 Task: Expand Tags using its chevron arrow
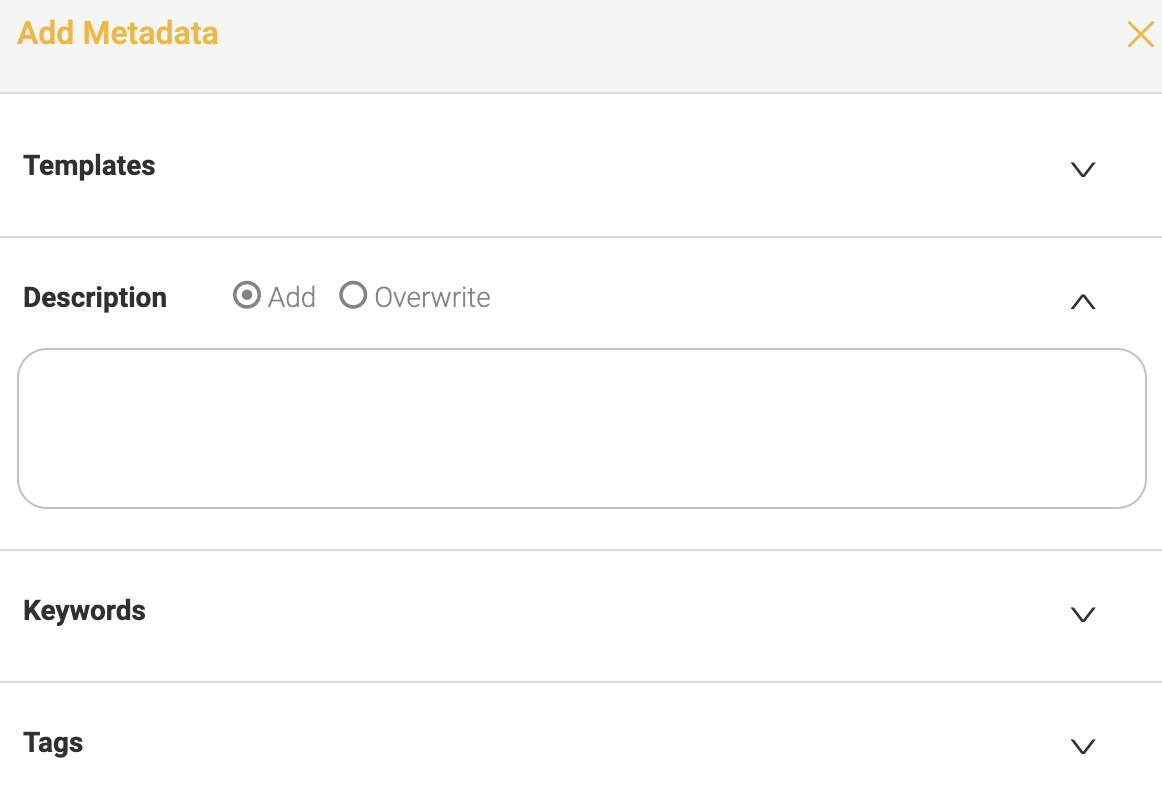(x=1083, y=746)
